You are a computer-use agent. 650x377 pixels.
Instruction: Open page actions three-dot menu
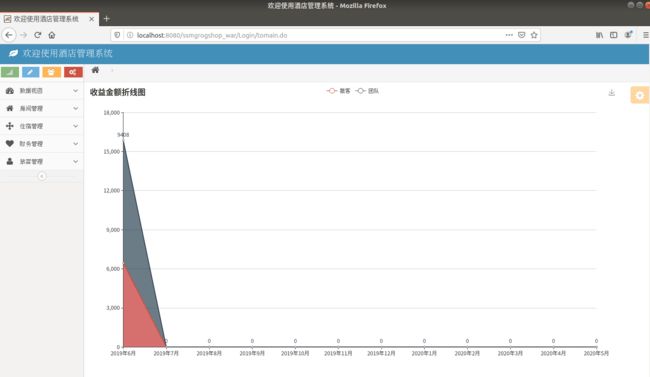tap(509, 35)
